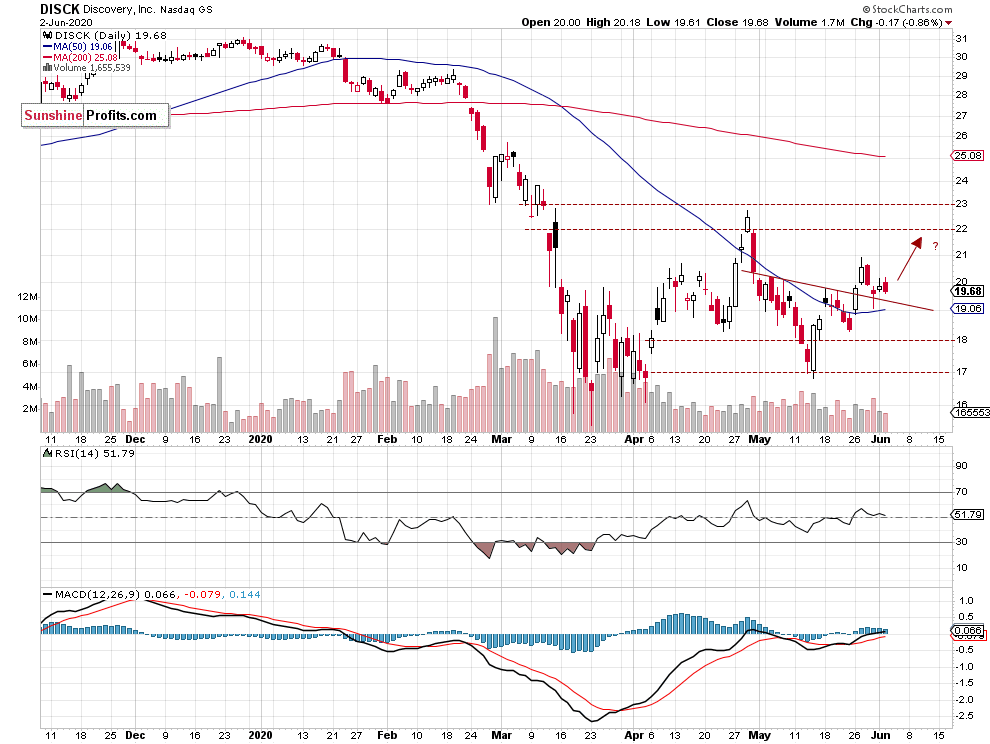990x744 pixels.
Task: Click the 'Volume 1,655,539' legend entry
Action: tap(92, 68)
